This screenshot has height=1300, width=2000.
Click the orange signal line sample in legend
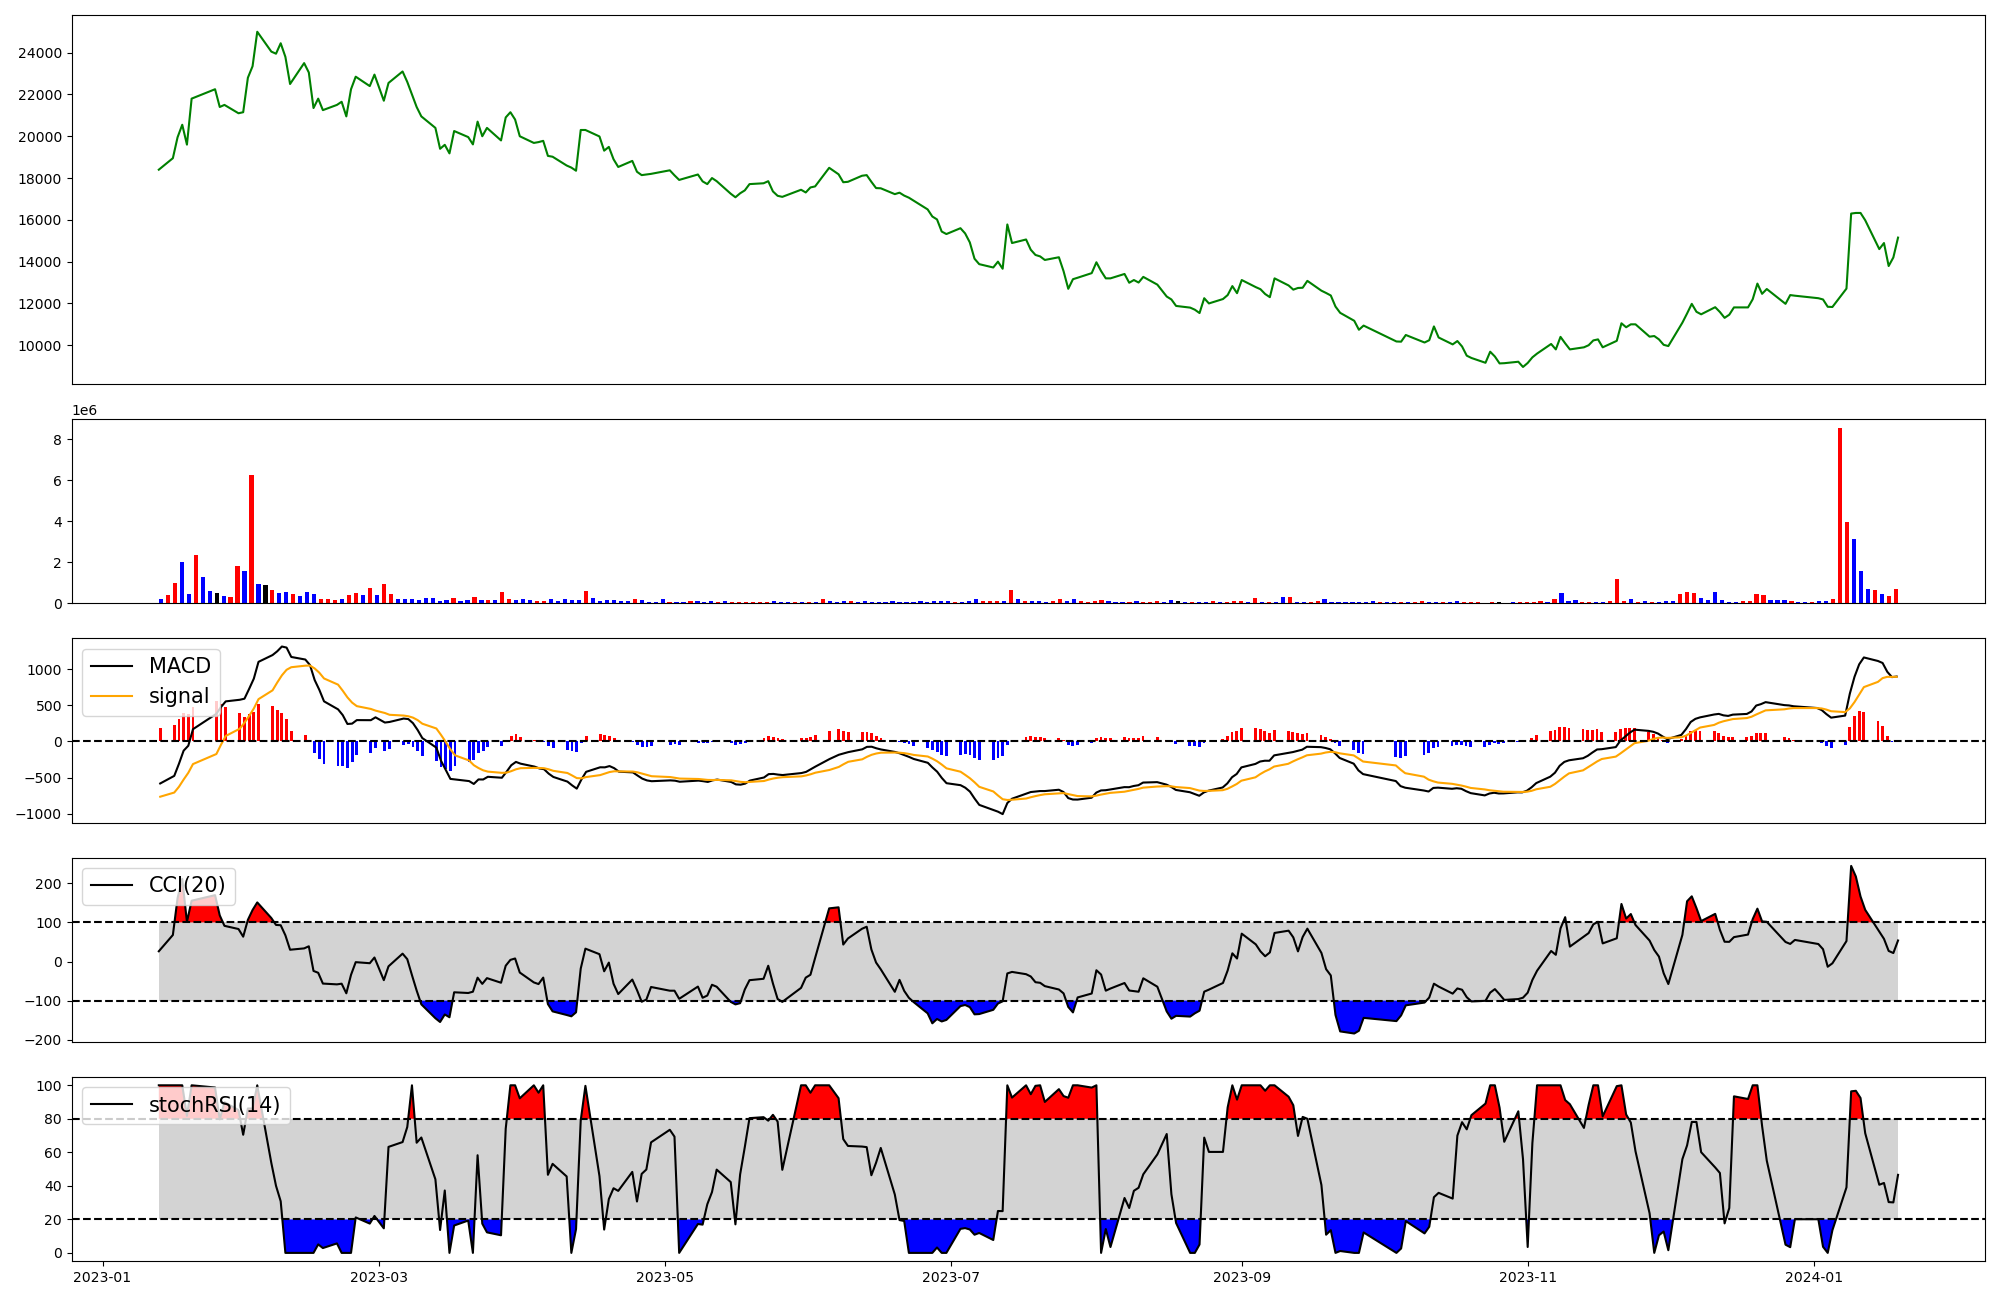(112, 697)
